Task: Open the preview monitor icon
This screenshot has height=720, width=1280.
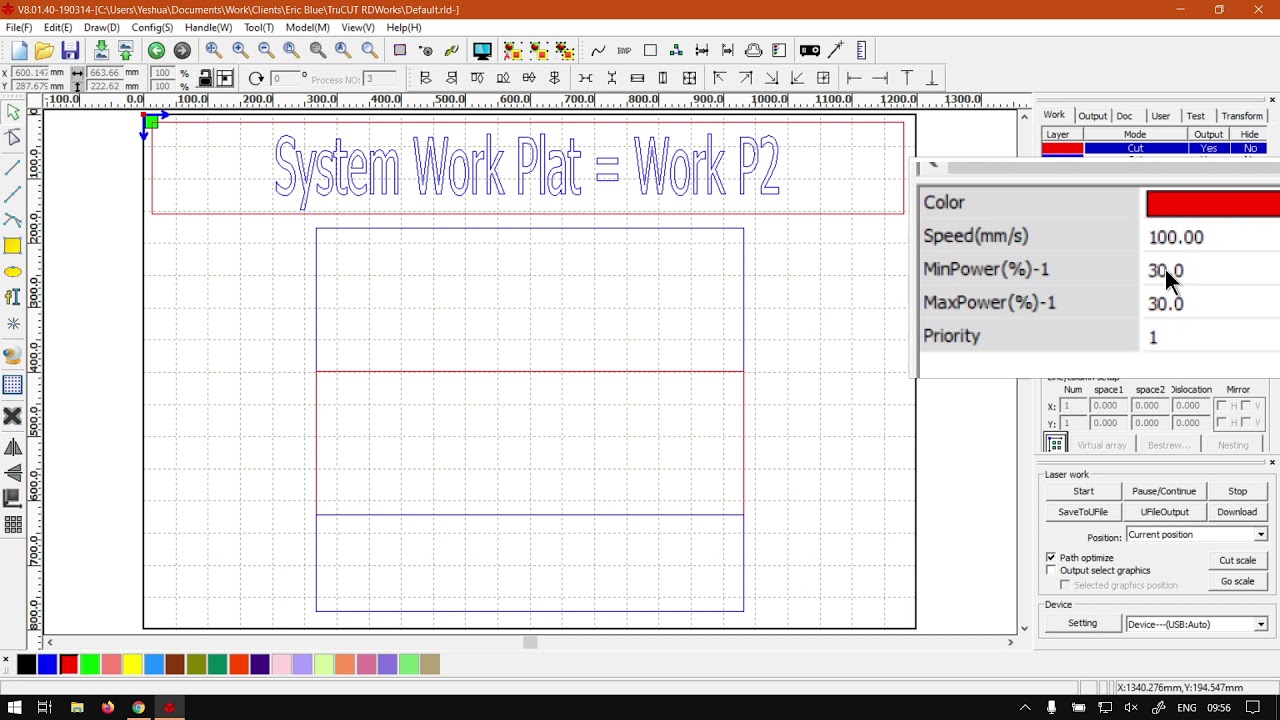Action: coord(482,51)
